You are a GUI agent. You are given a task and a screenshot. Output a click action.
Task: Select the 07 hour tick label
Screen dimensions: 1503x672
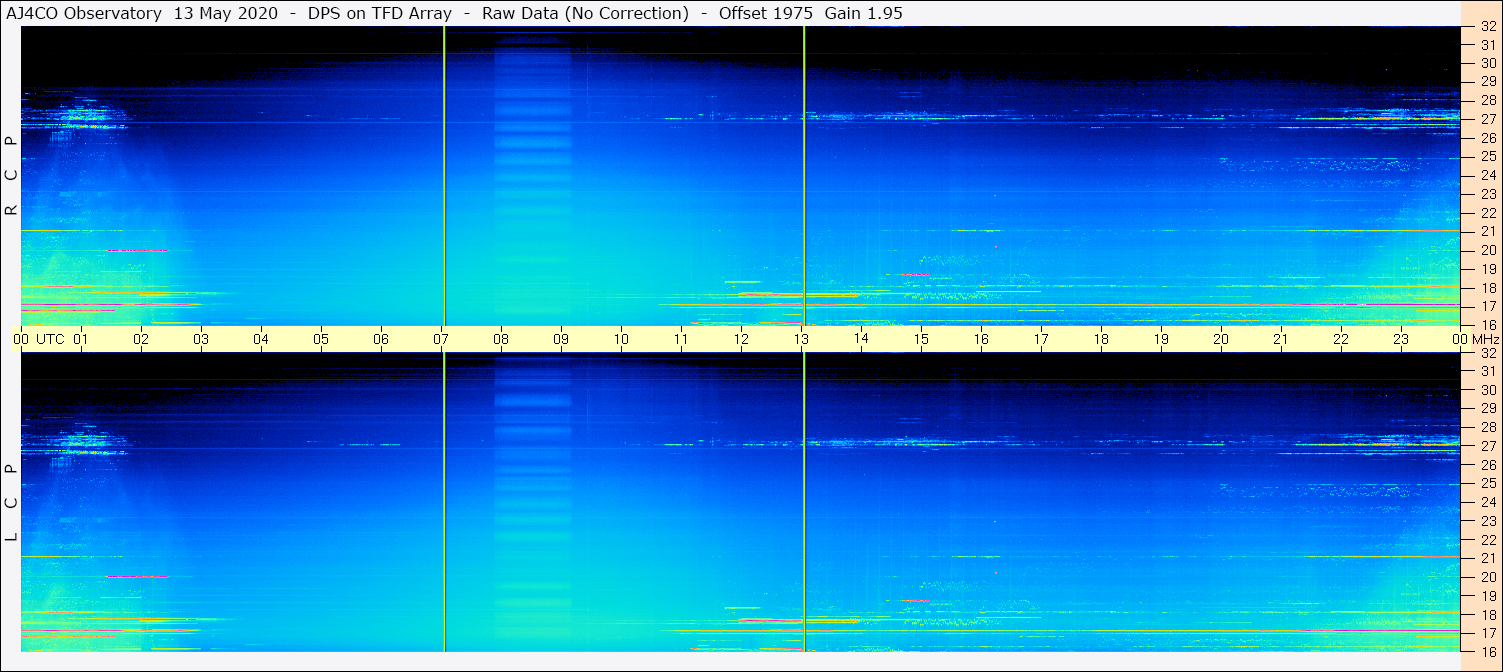[x=441, y=339]
